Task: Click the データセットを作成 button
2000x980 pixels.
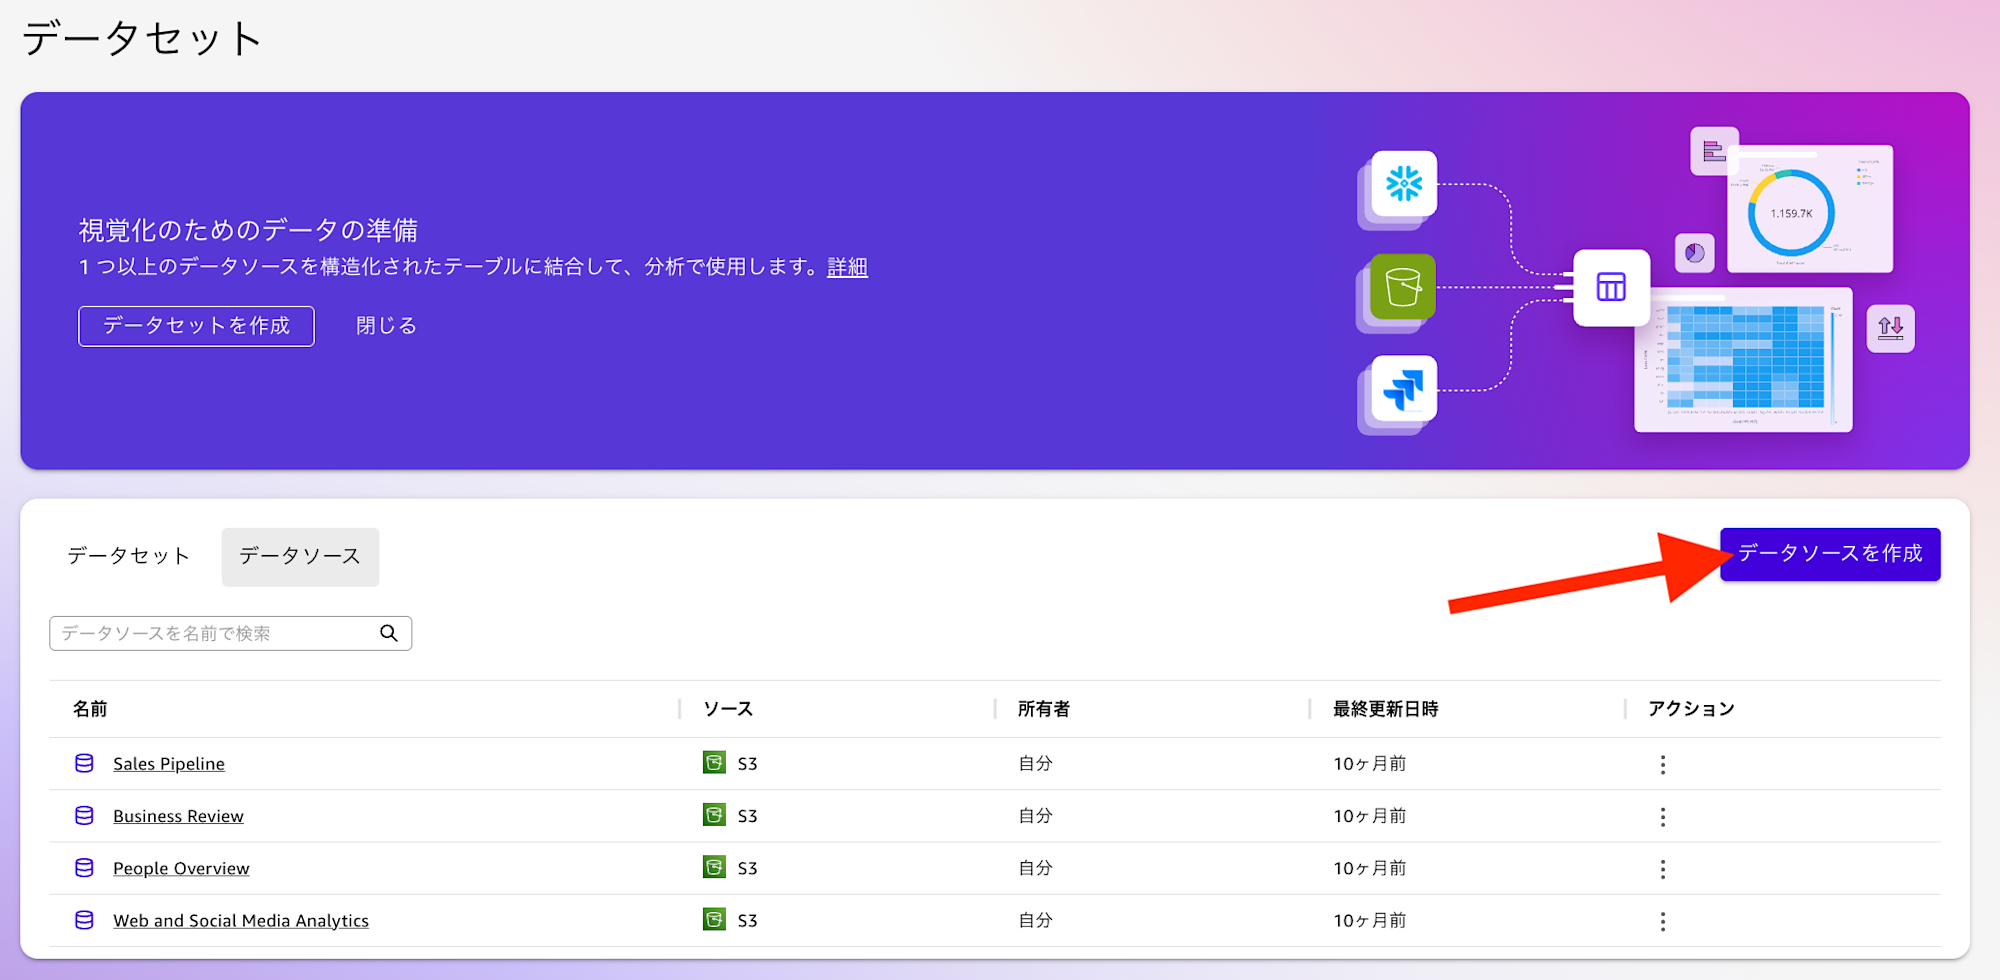Action: [x=196, y=325]
